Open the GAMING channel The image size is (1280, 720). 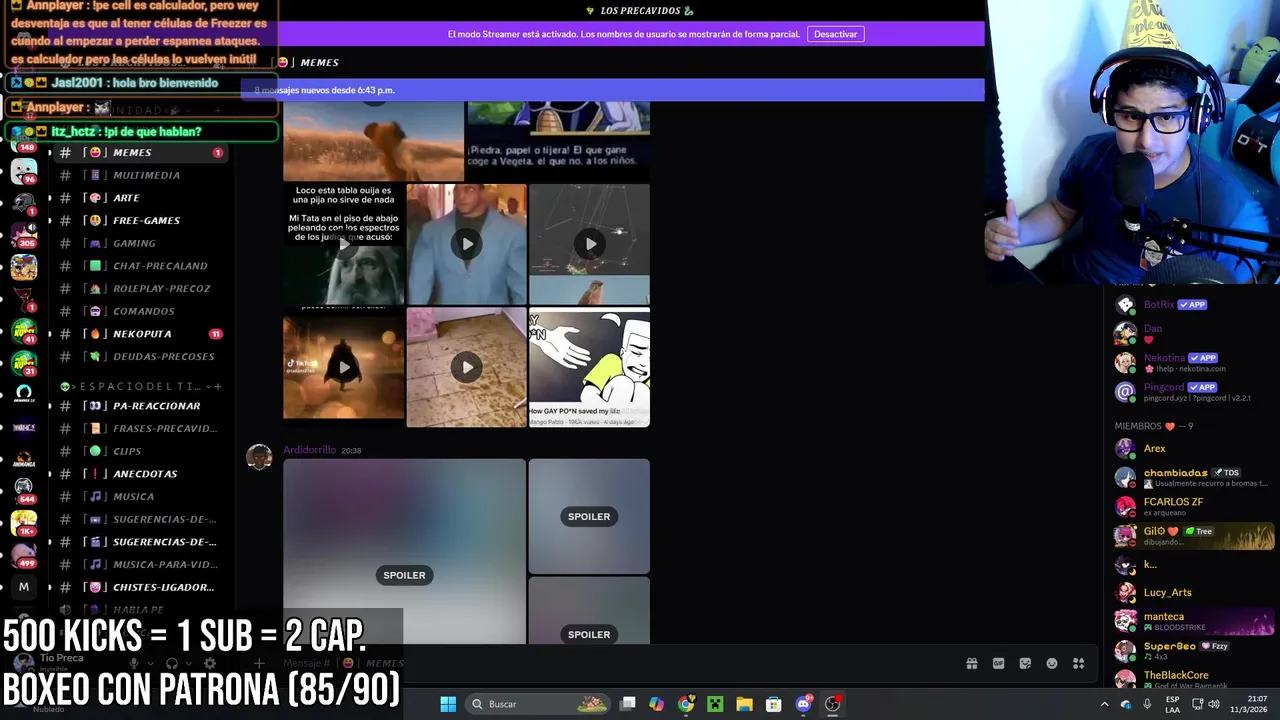coord(140,243)
